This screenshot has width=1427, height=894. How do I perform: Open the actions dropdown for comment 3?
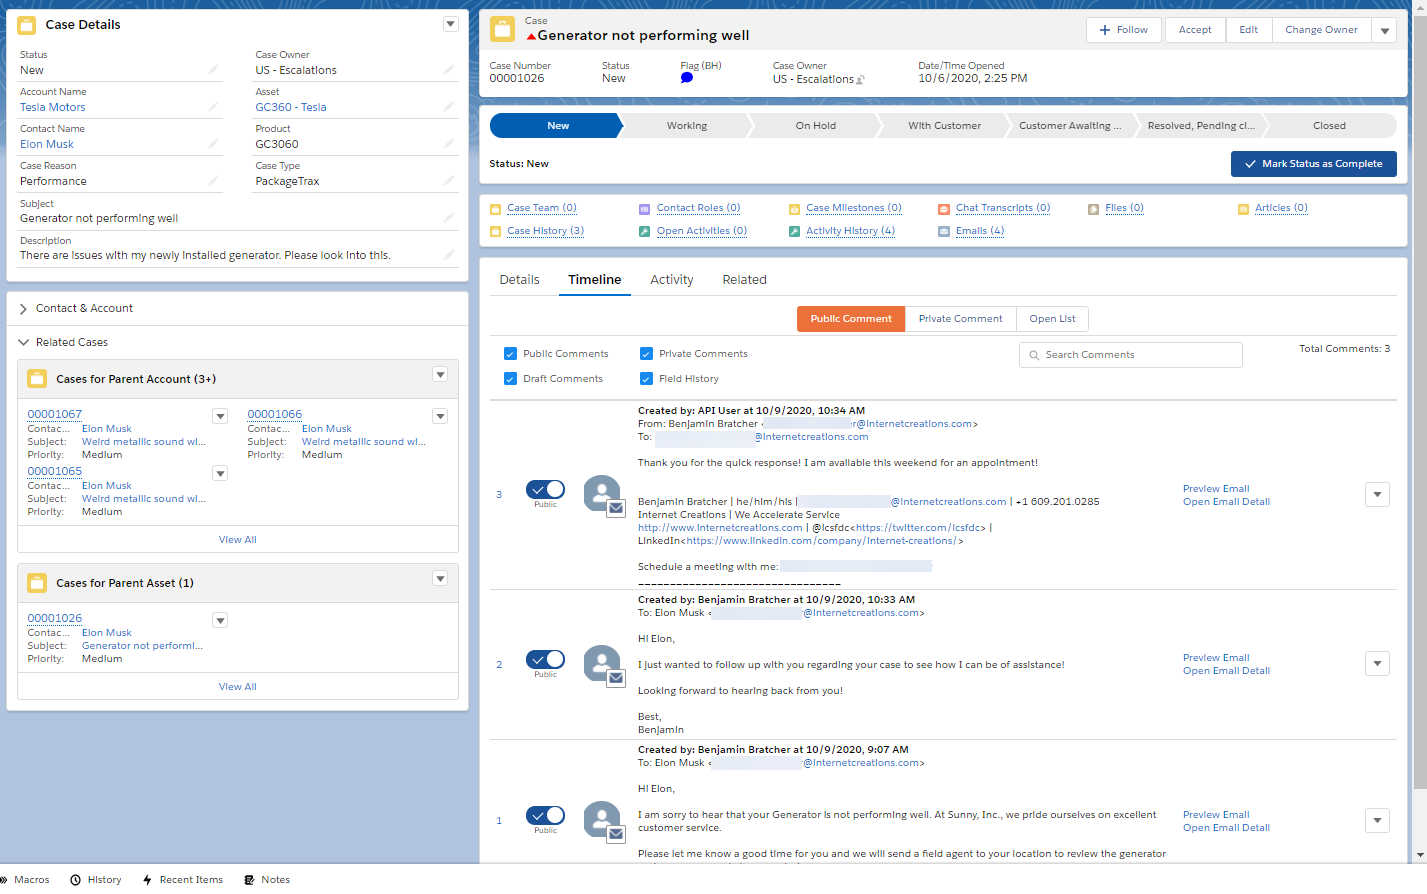tap(1378, 494)
